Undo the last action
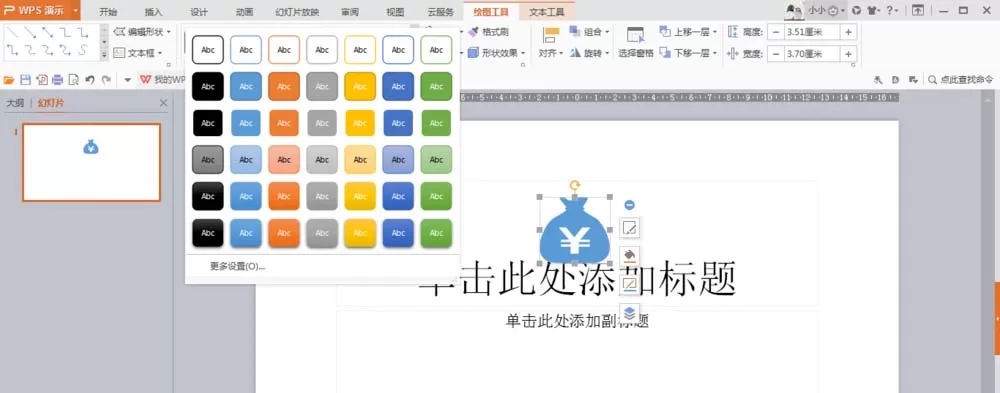This screenshot has width=1000, height=393. coord(90,80)
